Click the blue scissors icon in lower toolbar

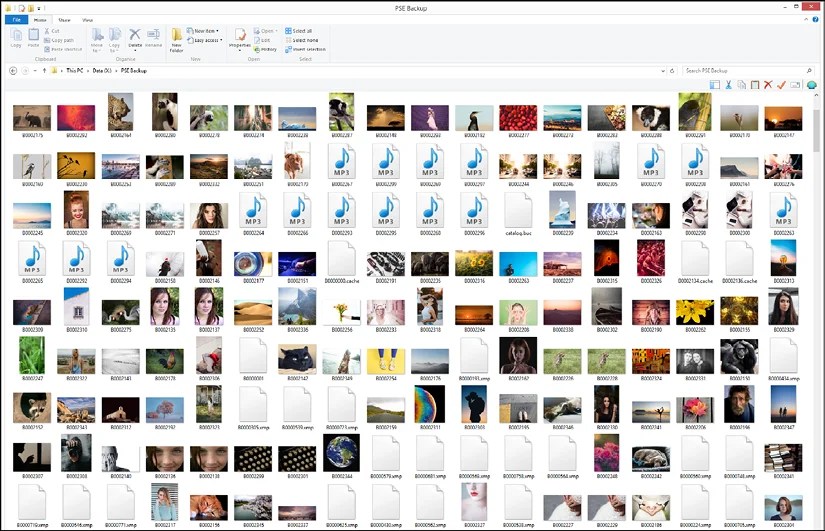click(x=728, y=85)
